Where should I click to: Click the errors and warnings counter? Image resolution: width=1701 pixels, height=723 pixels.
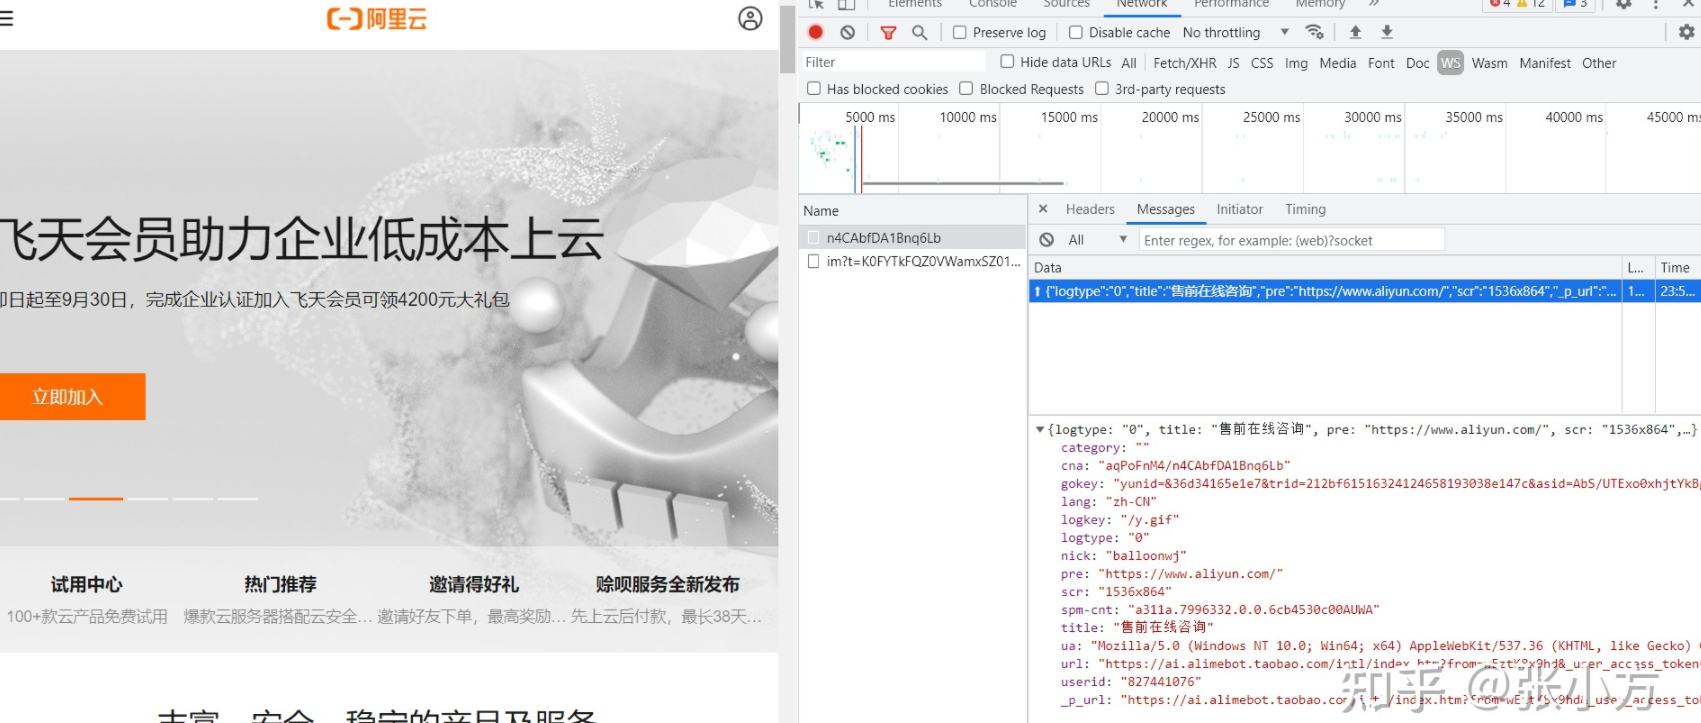tap(1517, 4)
